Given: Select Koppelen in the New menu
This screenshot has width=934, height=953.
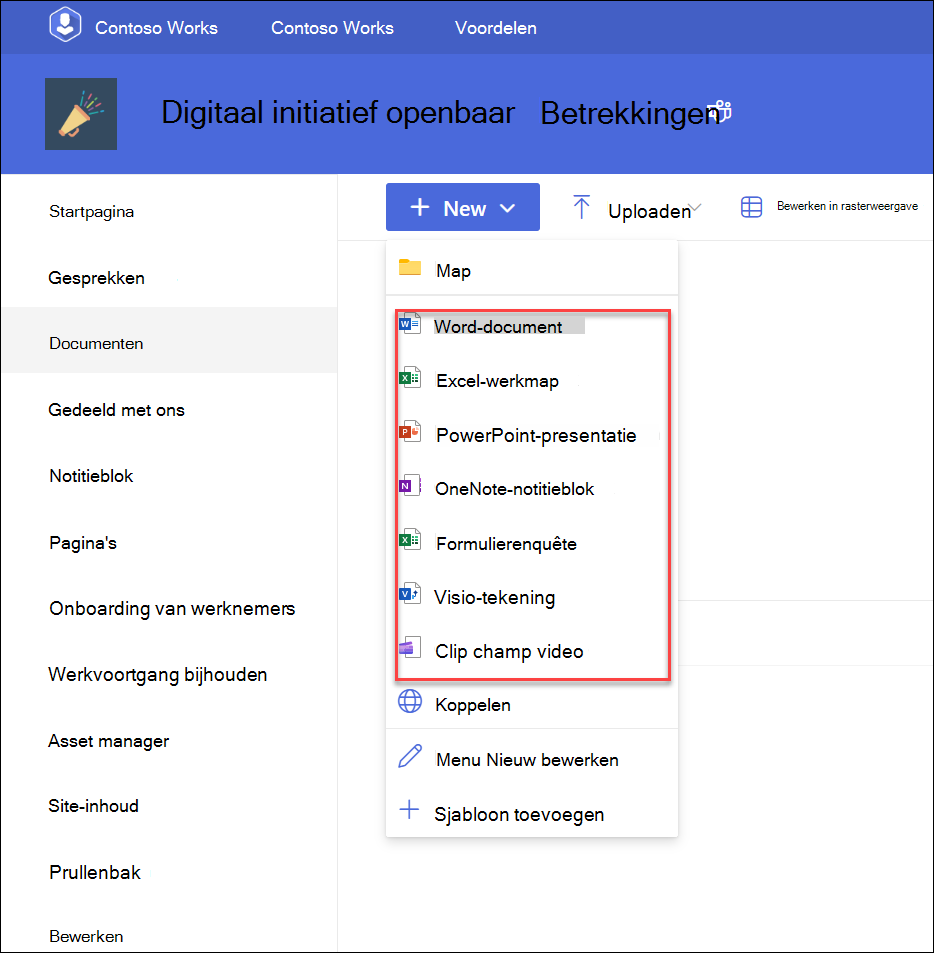Looking at the screenshot, I should coord(532,705).
